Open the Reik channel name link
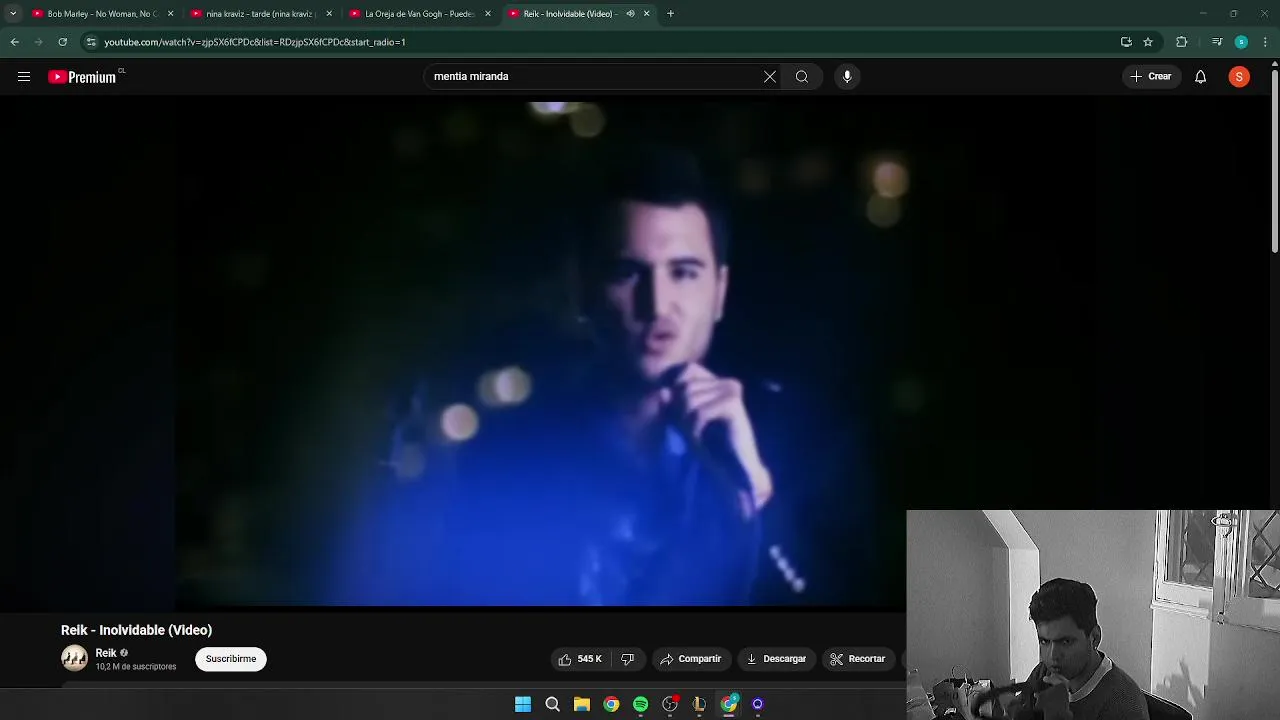1280x720 pixels. 106,653
